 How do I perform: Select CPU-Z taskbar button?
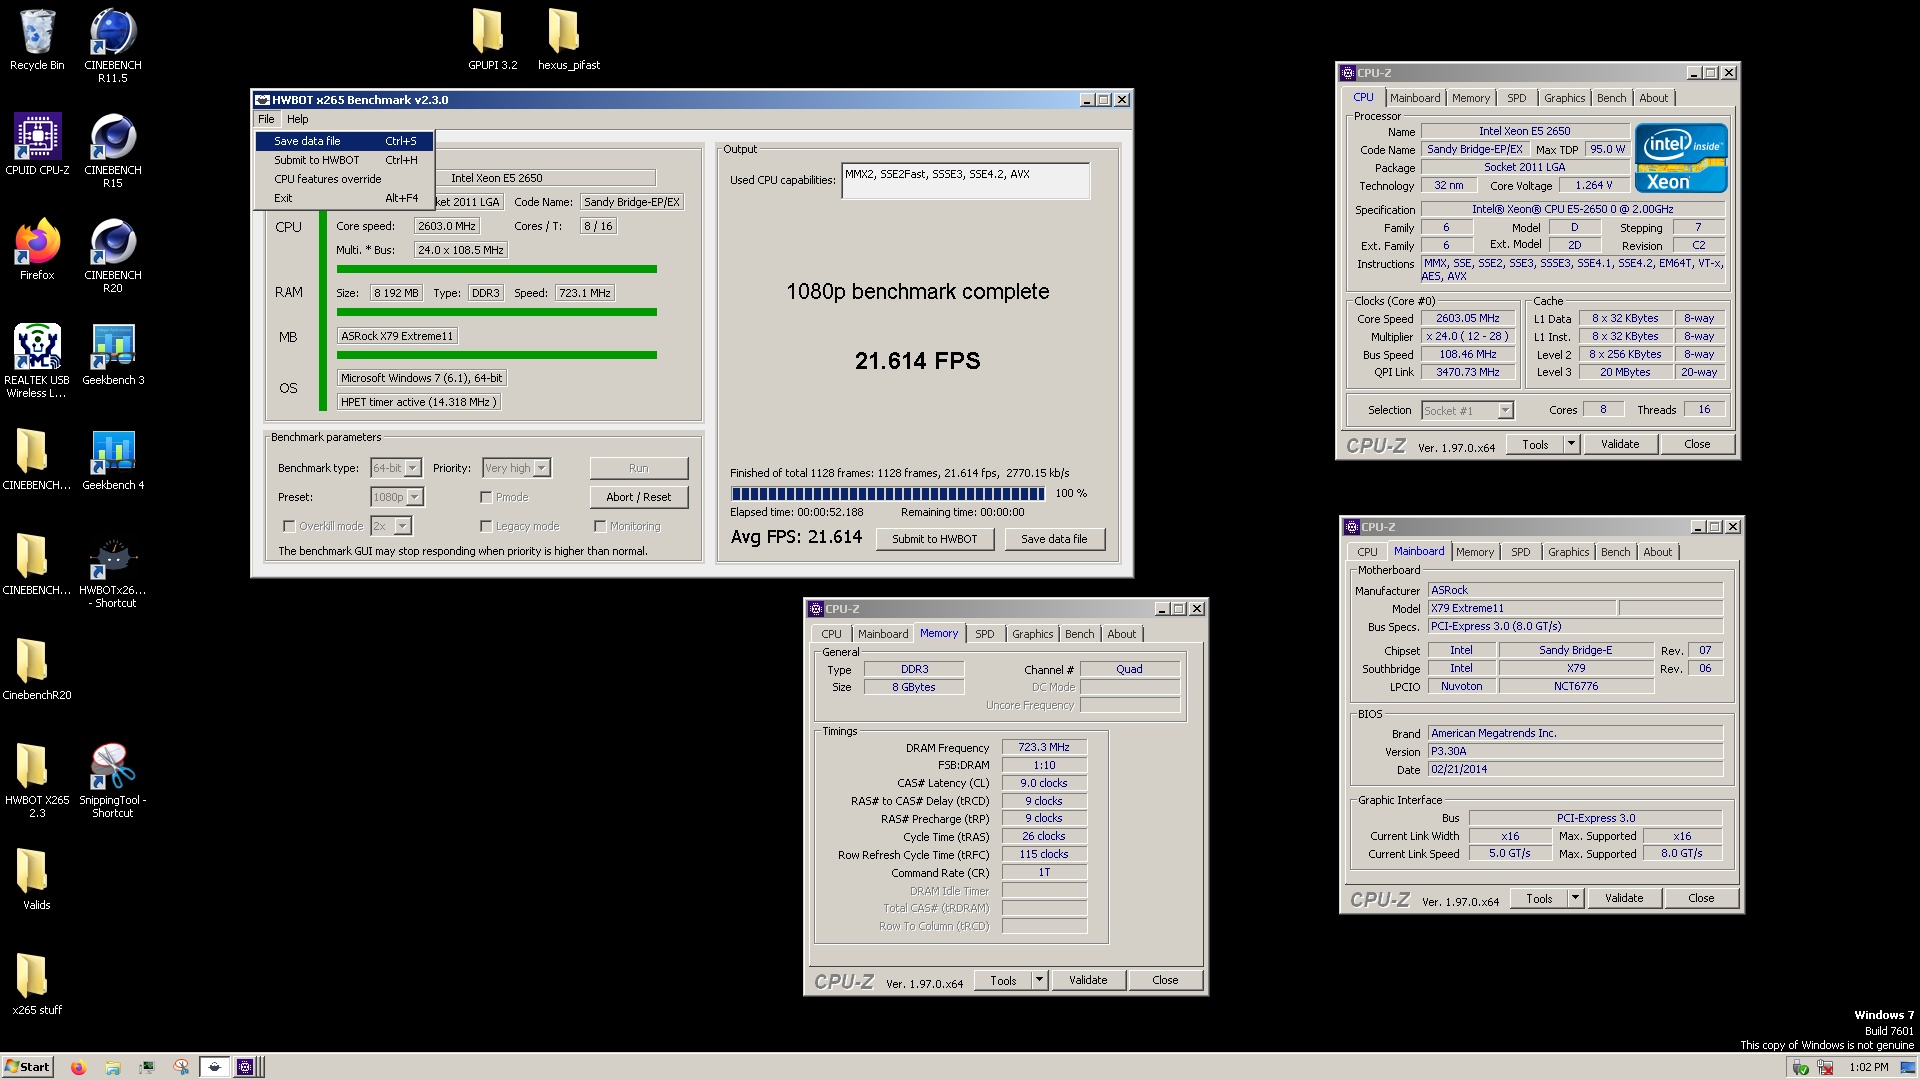(249, 1067)
